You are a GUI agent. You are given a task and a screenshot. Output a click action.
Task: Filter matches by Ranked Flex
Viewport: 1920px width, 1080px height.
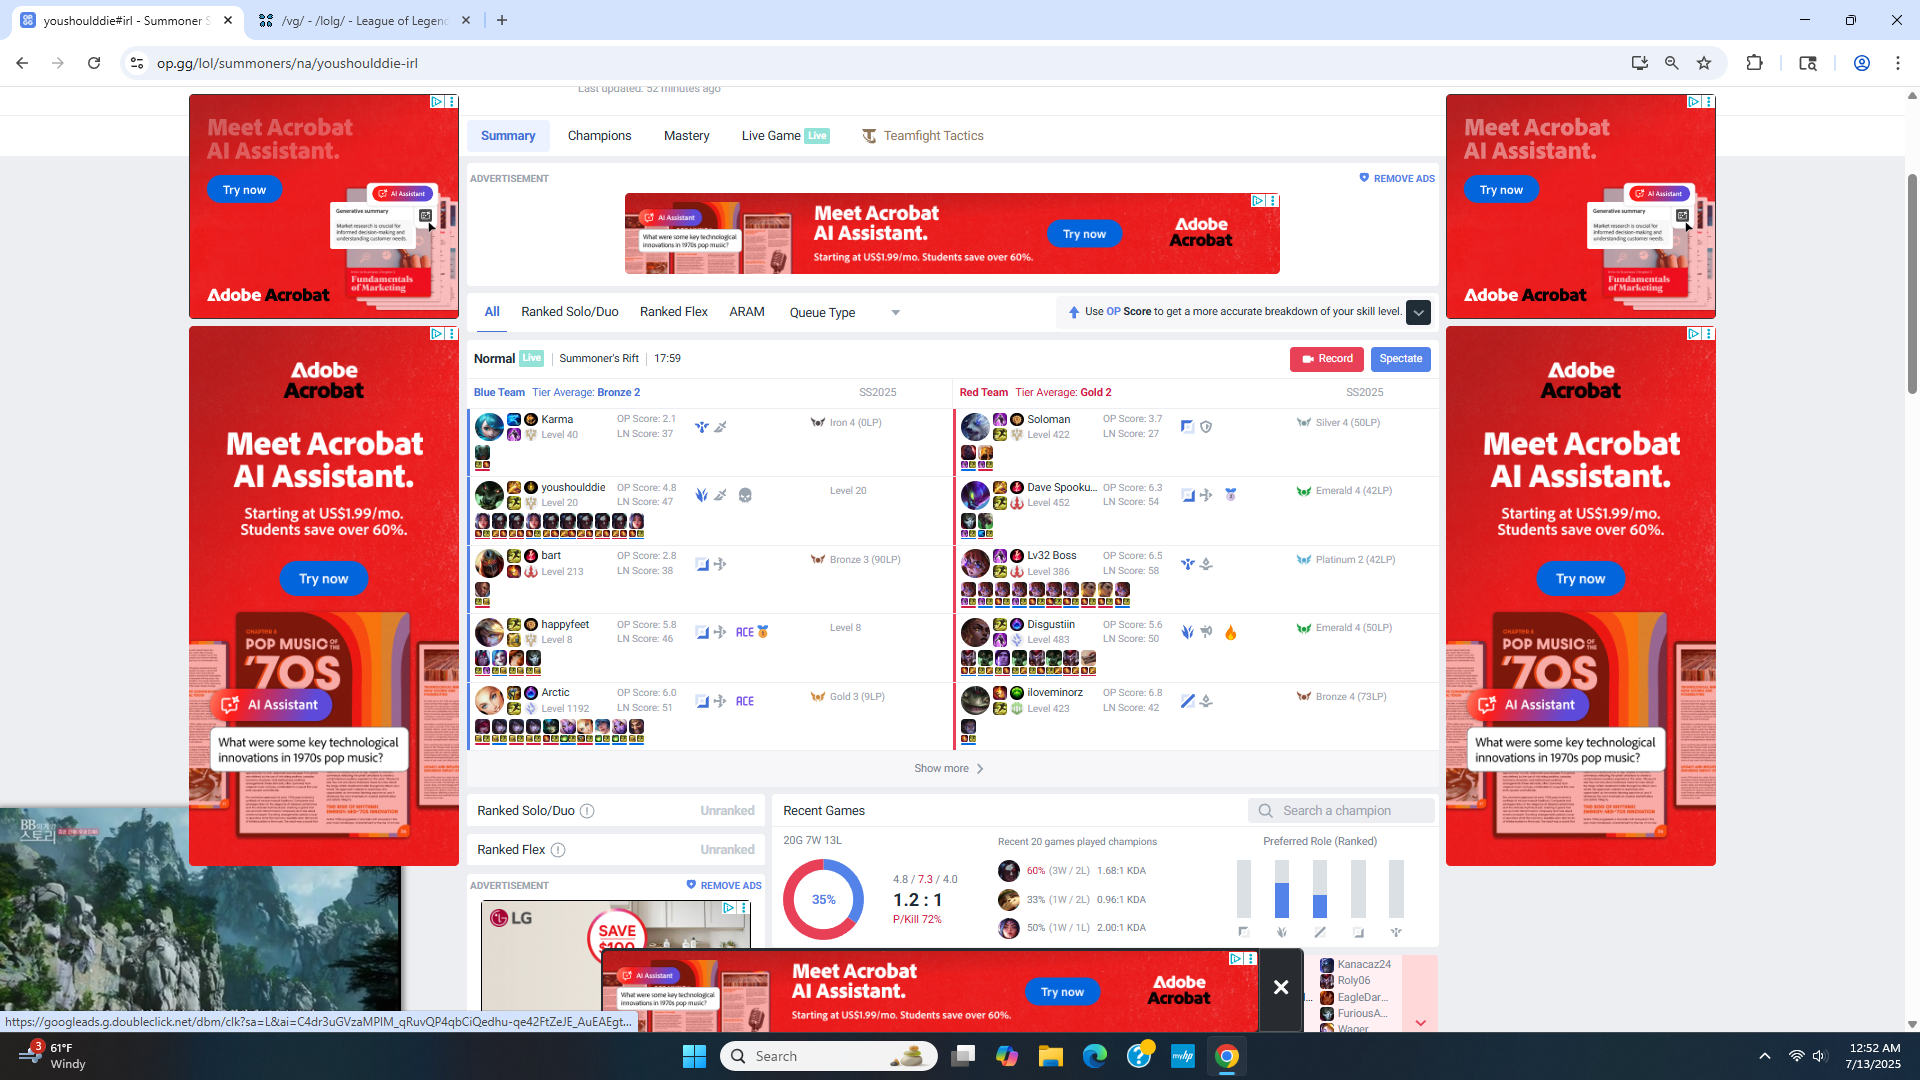[673, 312]
